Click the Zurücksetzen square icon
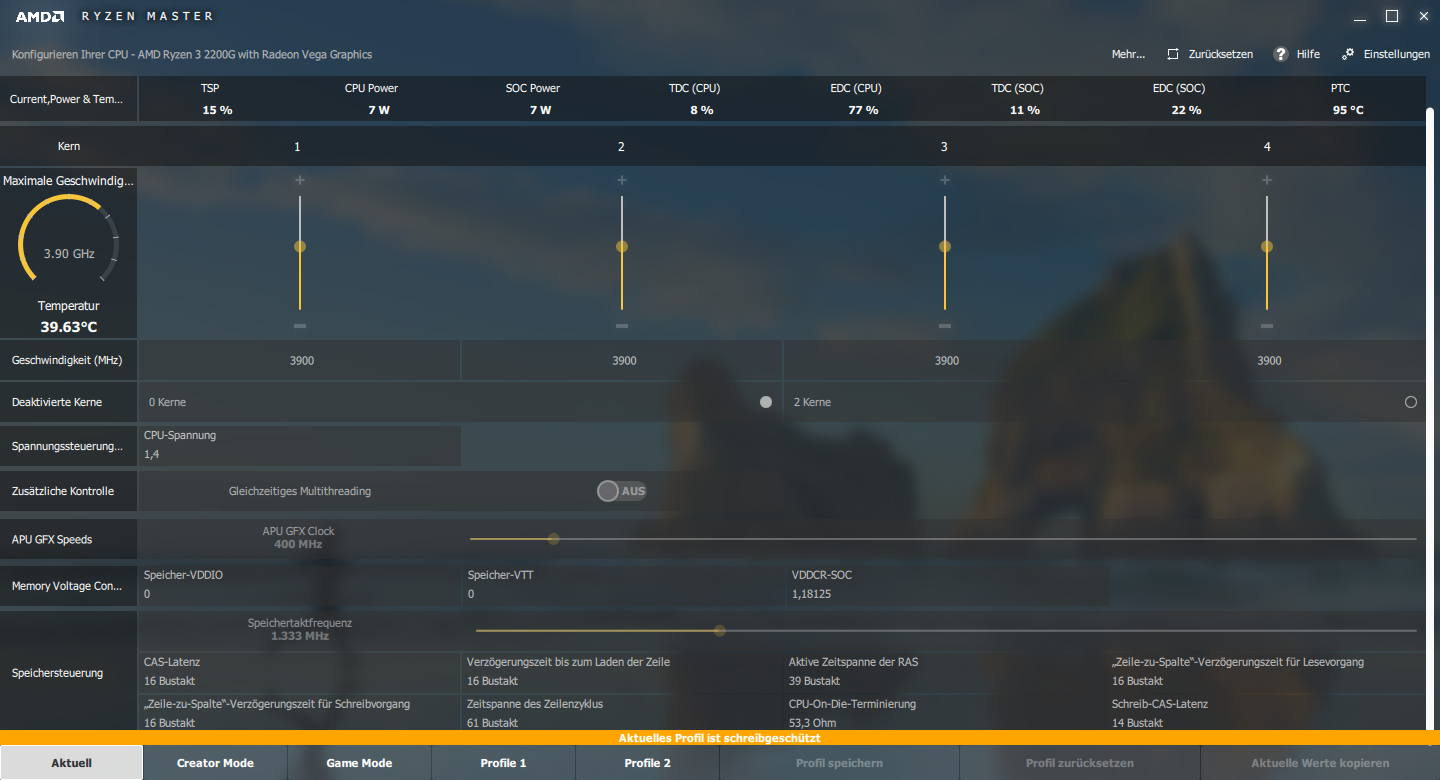 1173,54
